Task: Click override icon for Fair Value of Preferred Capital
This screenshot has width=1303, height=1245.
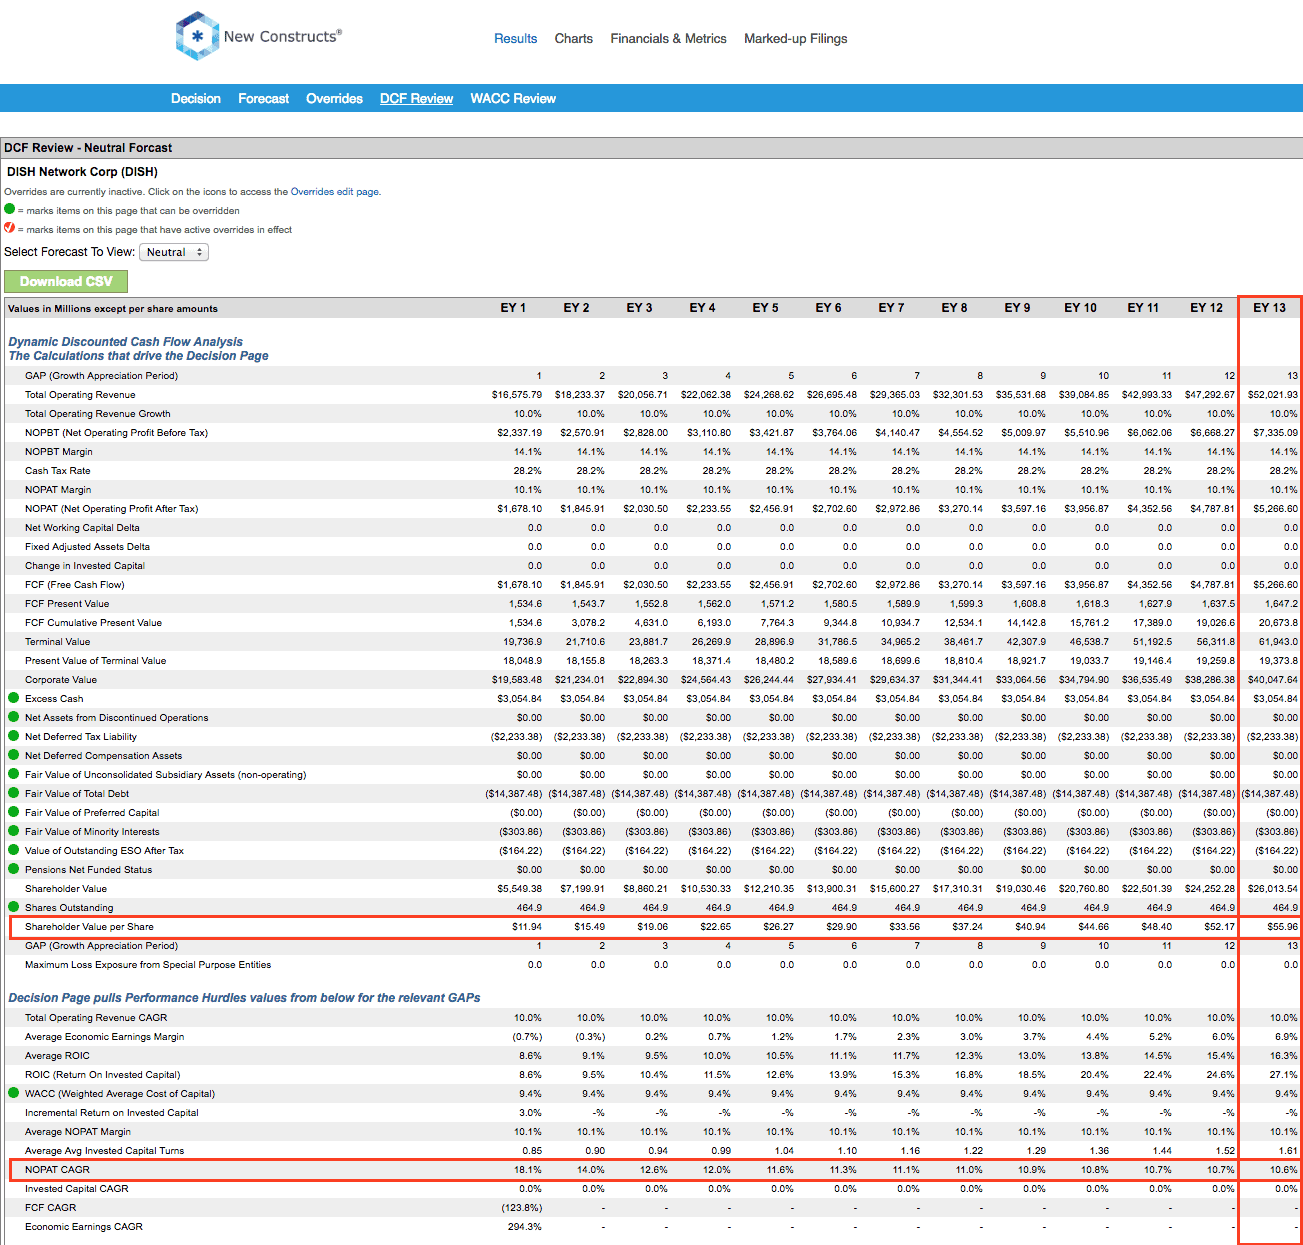Action: (x=14, y=812)
